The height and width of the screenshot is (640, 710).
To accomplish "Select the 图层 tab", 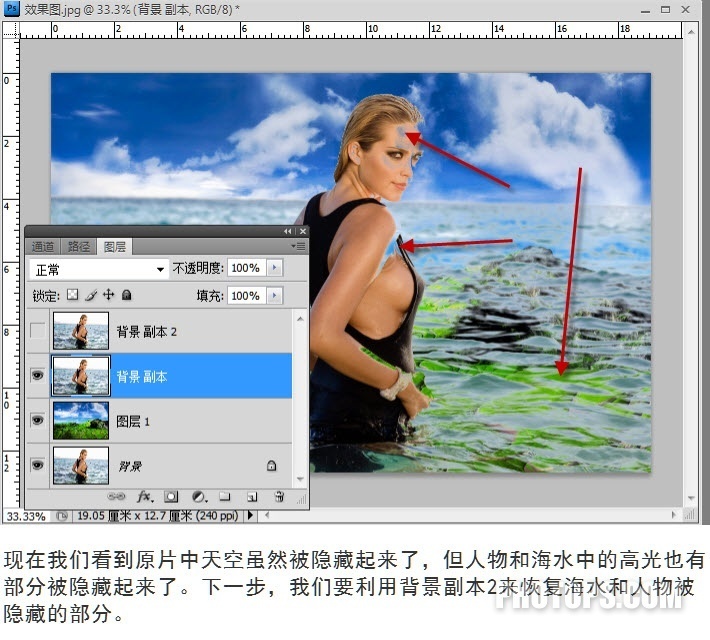I will pos(115,247).
